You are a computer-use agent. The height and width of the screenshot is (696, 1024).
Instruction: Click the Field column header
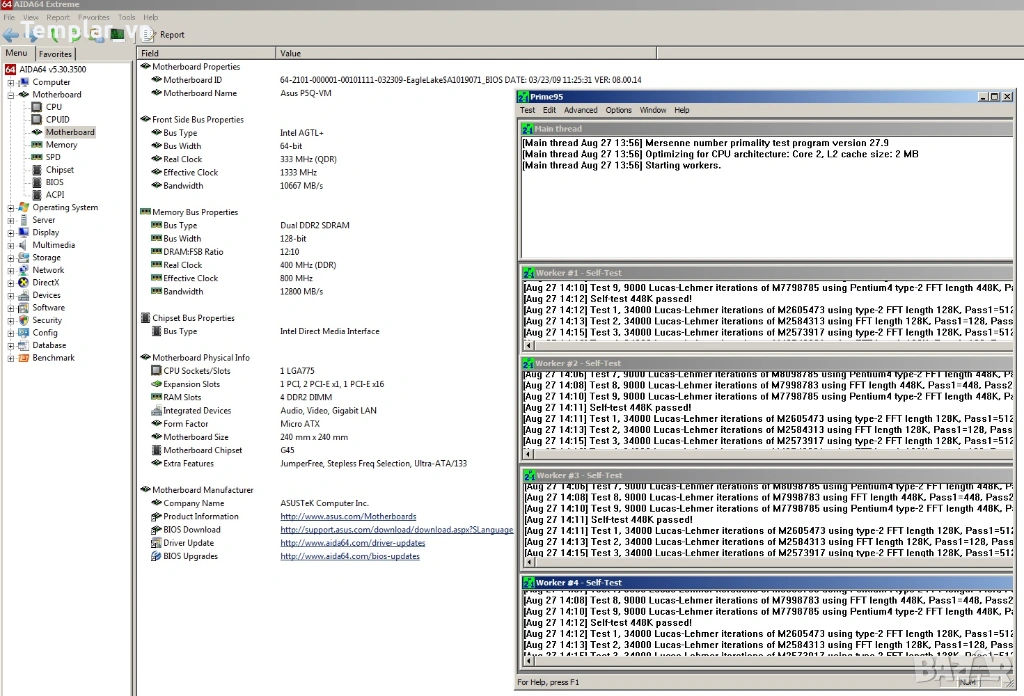coord(150,53)
